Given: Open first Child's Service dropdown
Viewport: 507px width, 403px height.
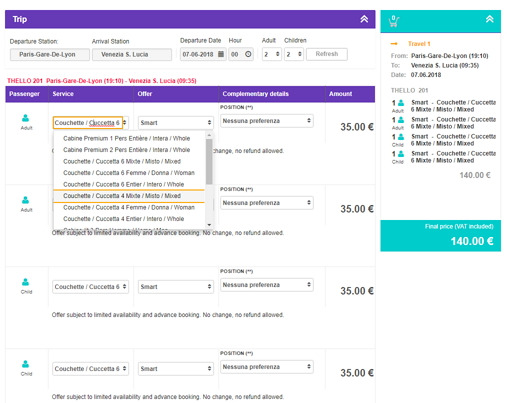Looking at the screenshot, I should coord(90,287).
